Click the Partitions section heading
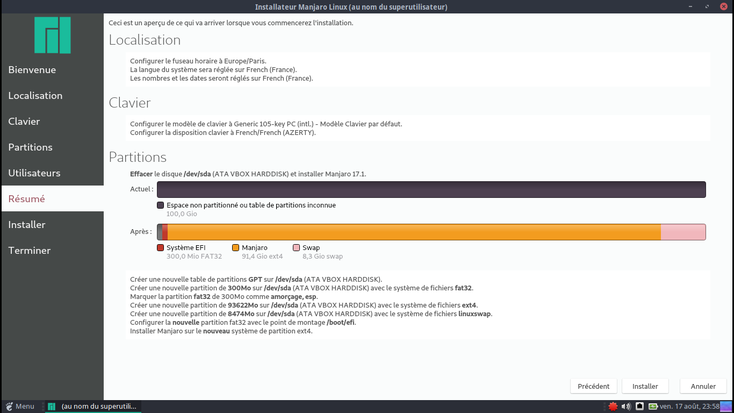Screen dimensions: 734x413 pyautogui.click(x=138, y=157)
